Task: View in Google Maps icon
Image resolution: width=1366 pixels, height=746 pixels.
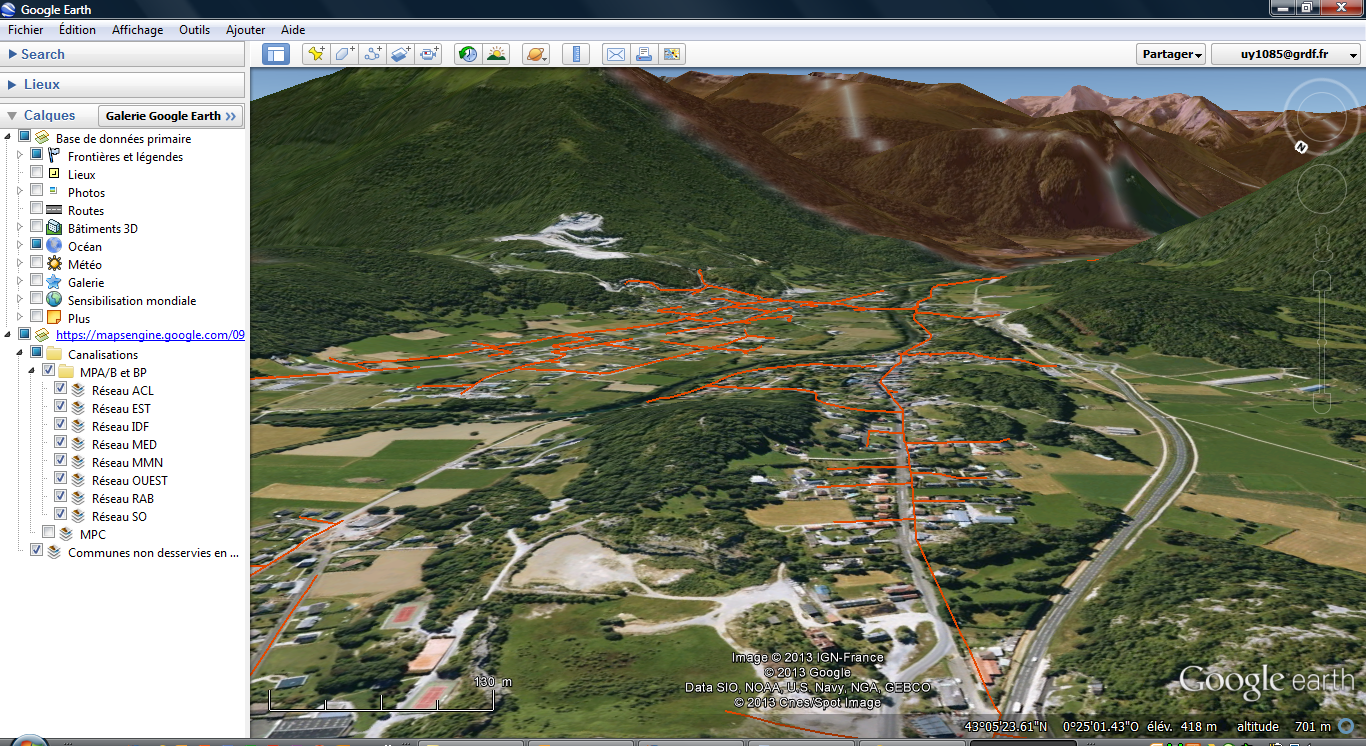Action: click(672, 54)
